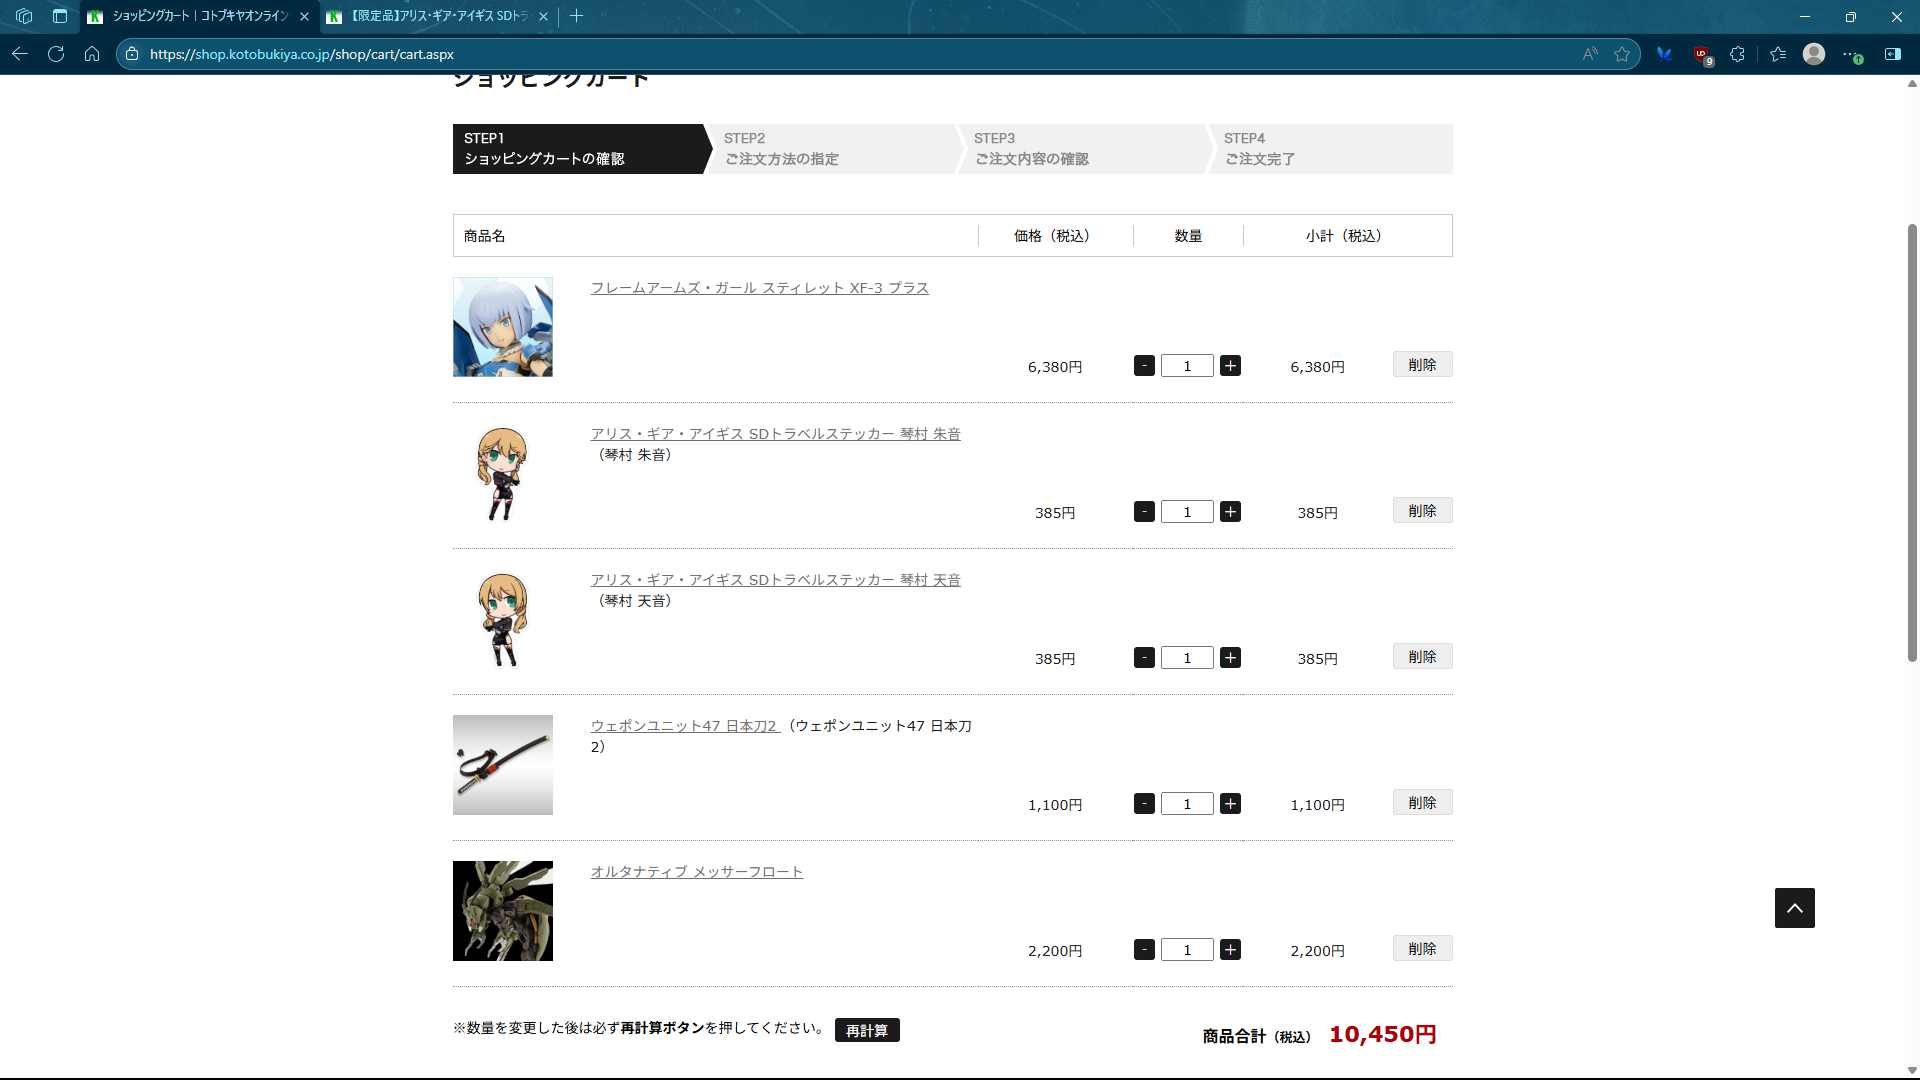The image size is (1920, 1080).
Task: Click quantity field for Stylet XF-3
Action: [1188, 366]
